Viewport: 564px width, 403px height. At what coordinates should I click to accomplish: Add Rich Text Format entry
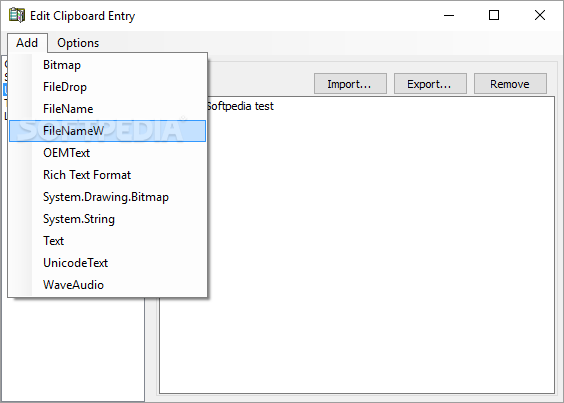(107, 175)
